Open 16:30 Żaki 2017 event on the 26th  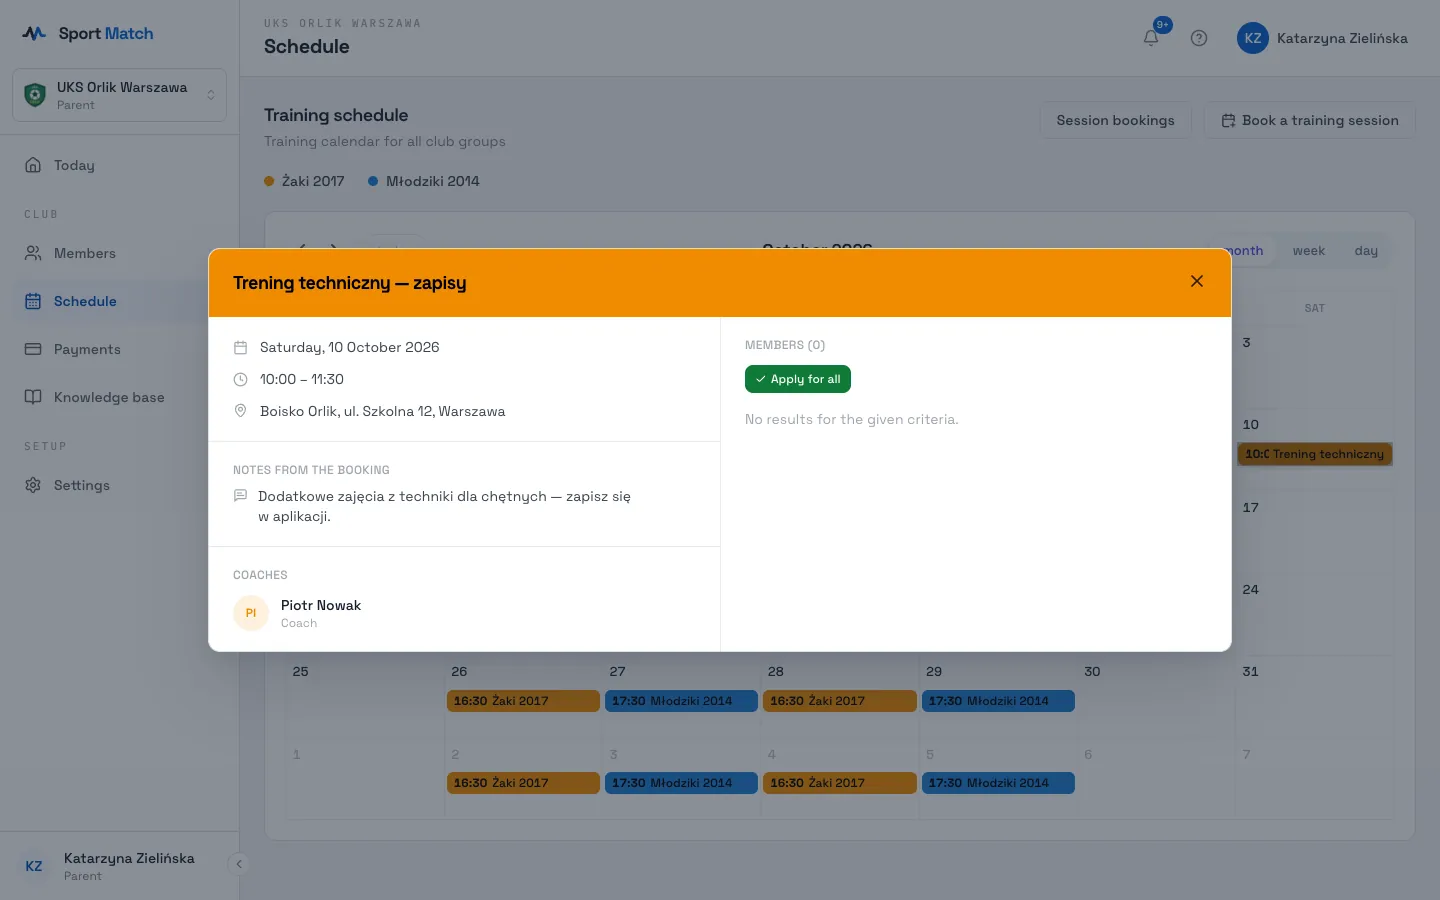coord(523,701)
